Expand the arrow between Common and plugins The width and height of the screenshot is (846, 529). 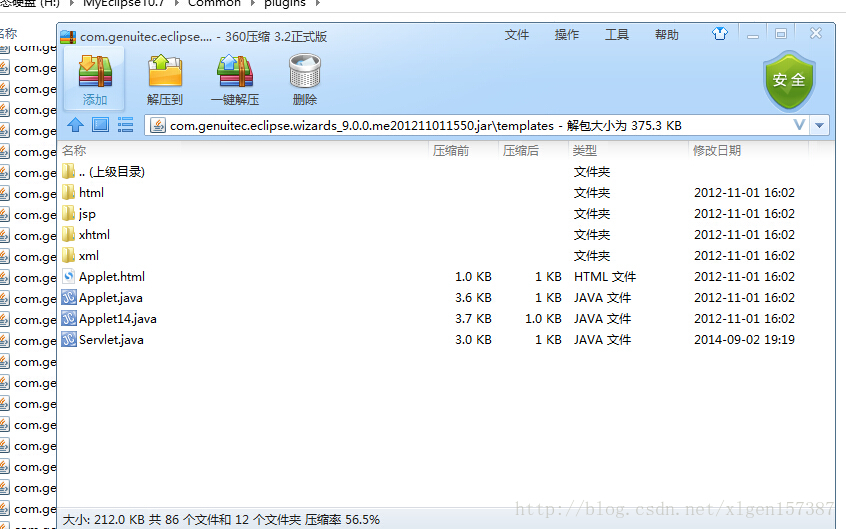pyautogui.click(x=252, y=3)
